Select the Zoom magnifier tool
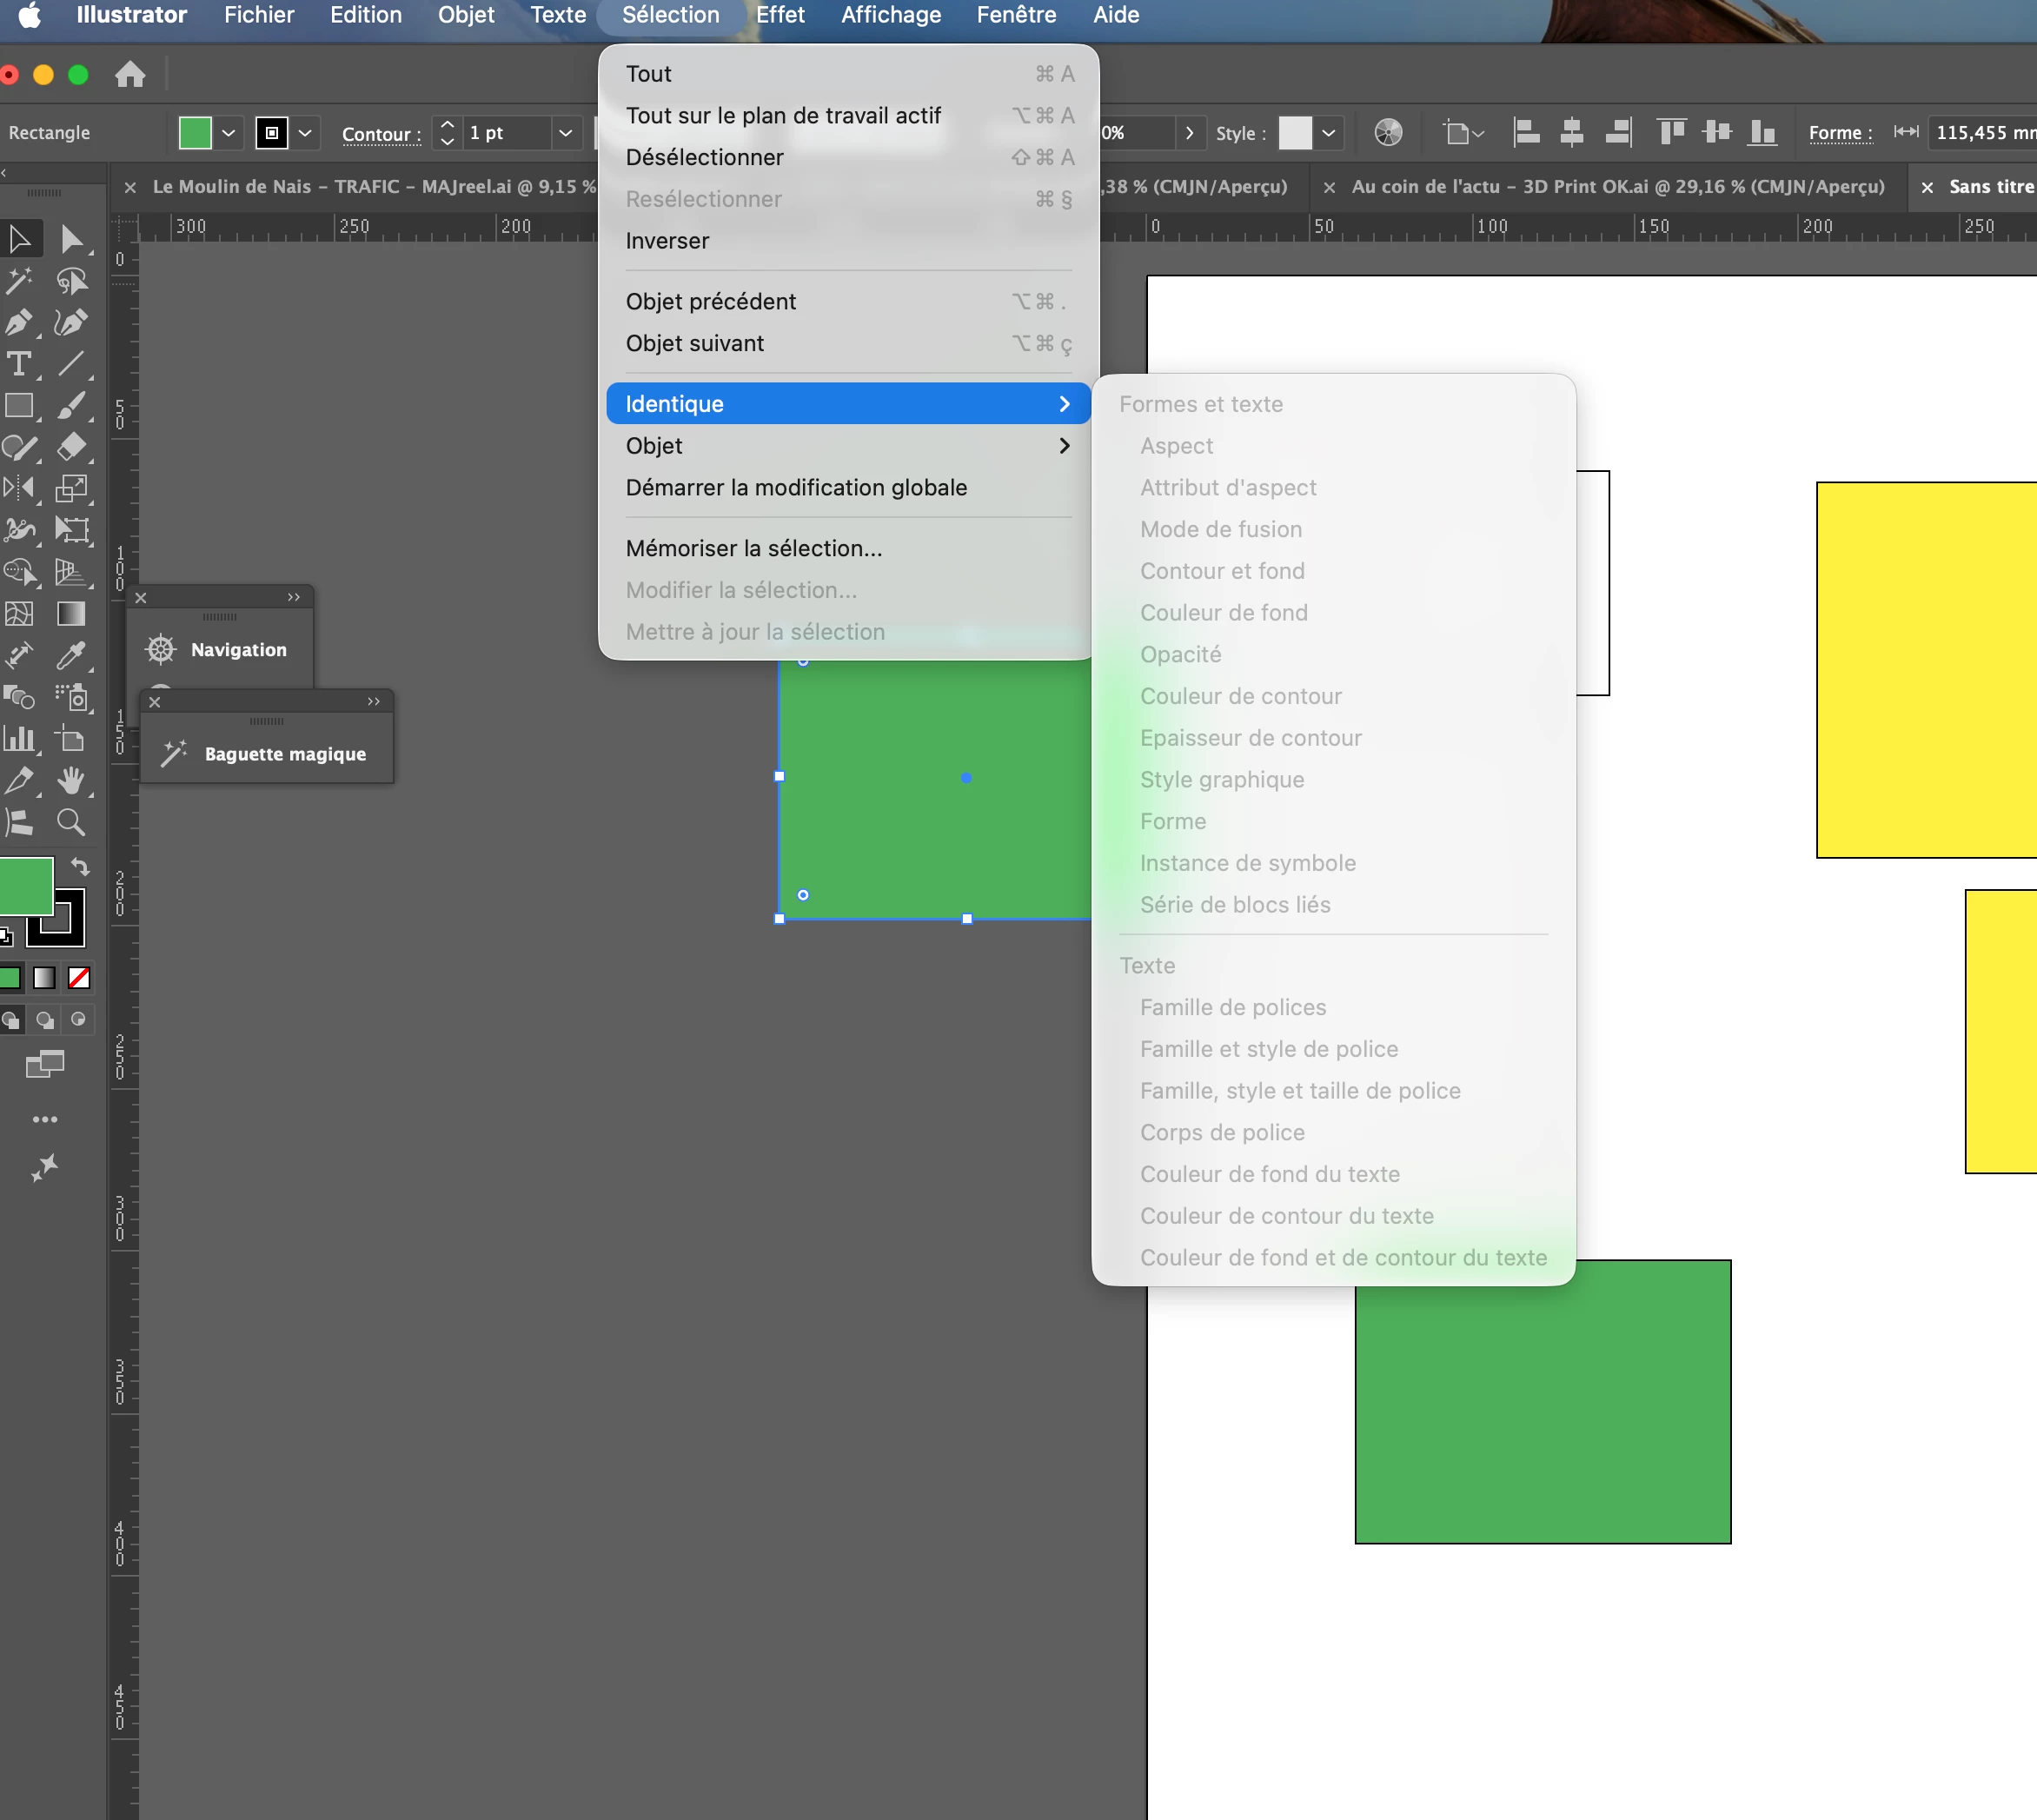The image size is (2037, 1820). click(x=70, y=822)
